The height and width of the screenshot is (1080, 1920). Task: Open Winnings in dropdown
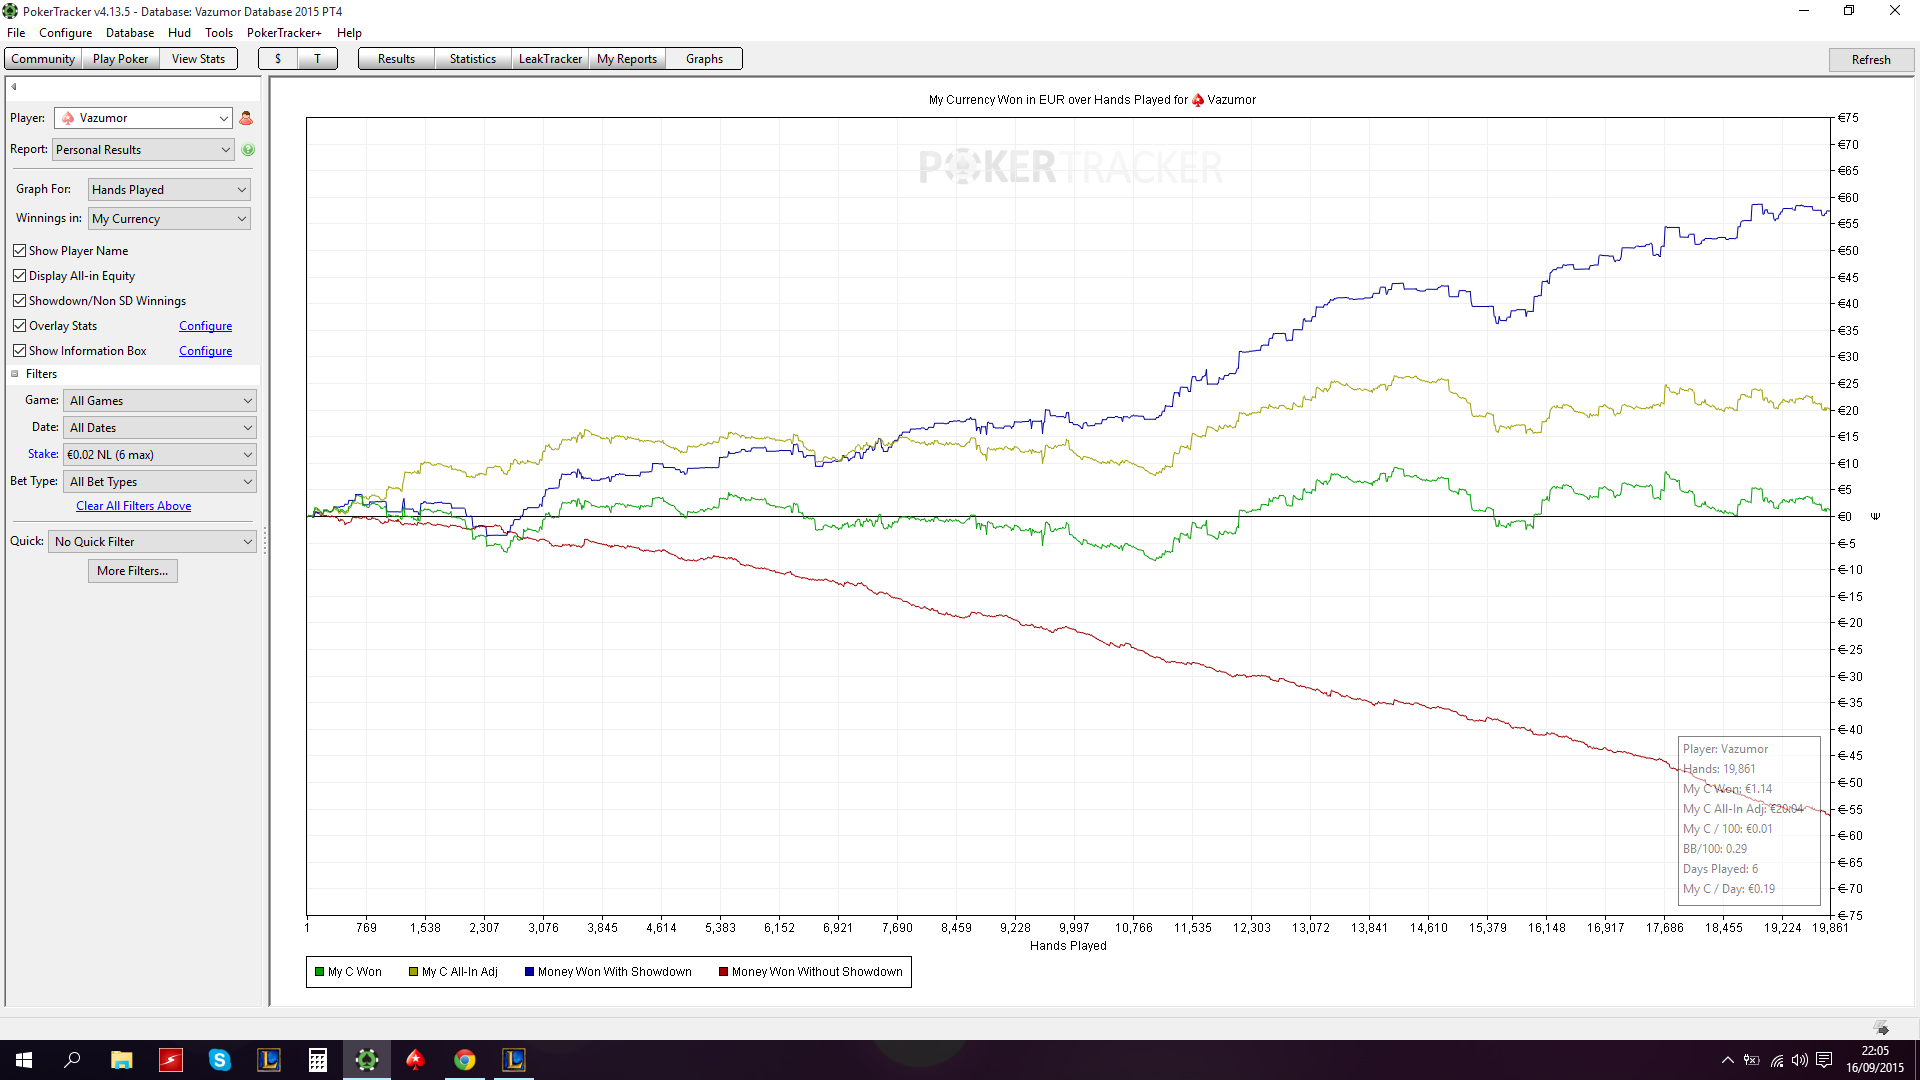tap(169, 218)
